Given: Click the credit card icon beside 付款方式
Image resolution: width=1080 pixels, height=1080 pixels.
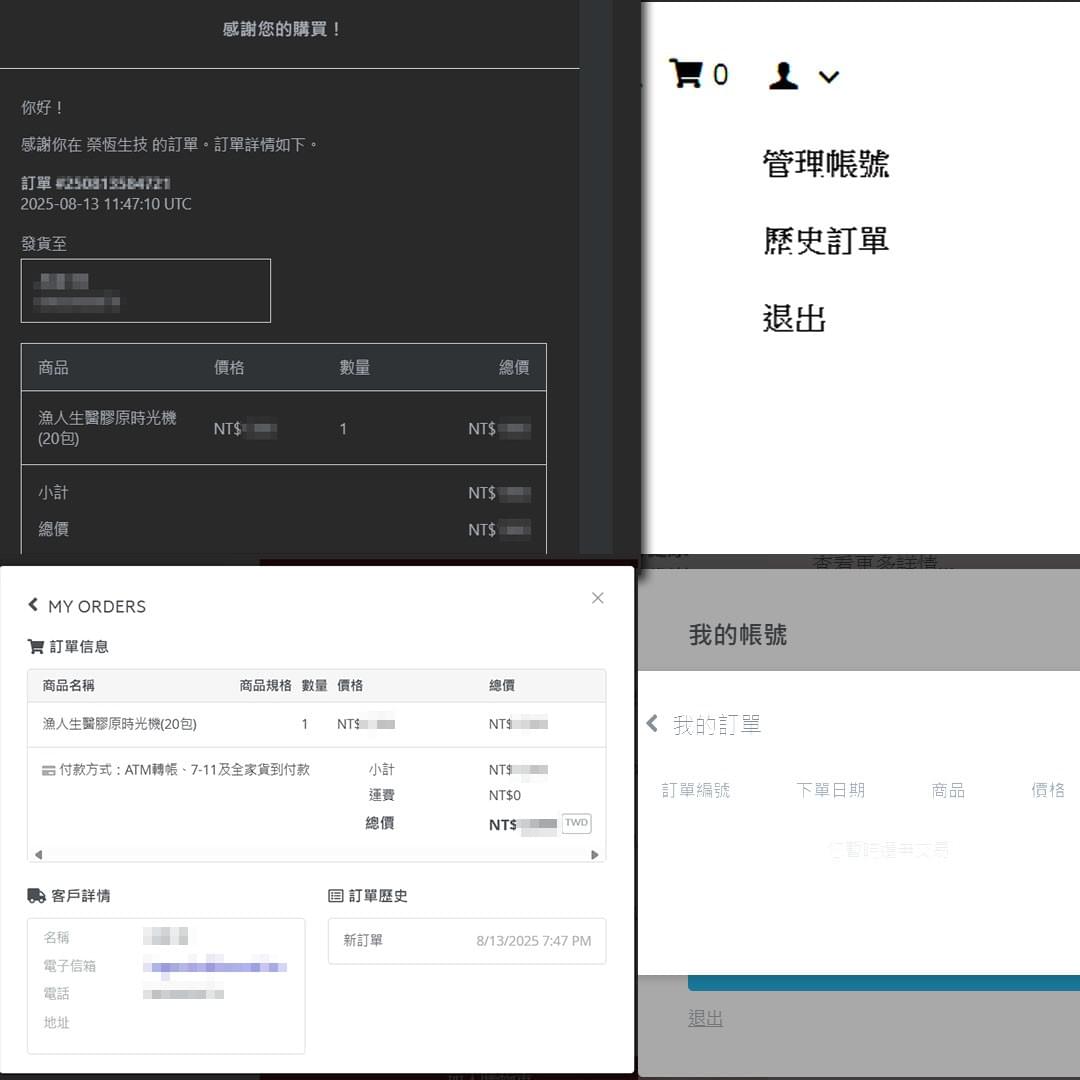Looking at the screenshot, I should 48,770.
